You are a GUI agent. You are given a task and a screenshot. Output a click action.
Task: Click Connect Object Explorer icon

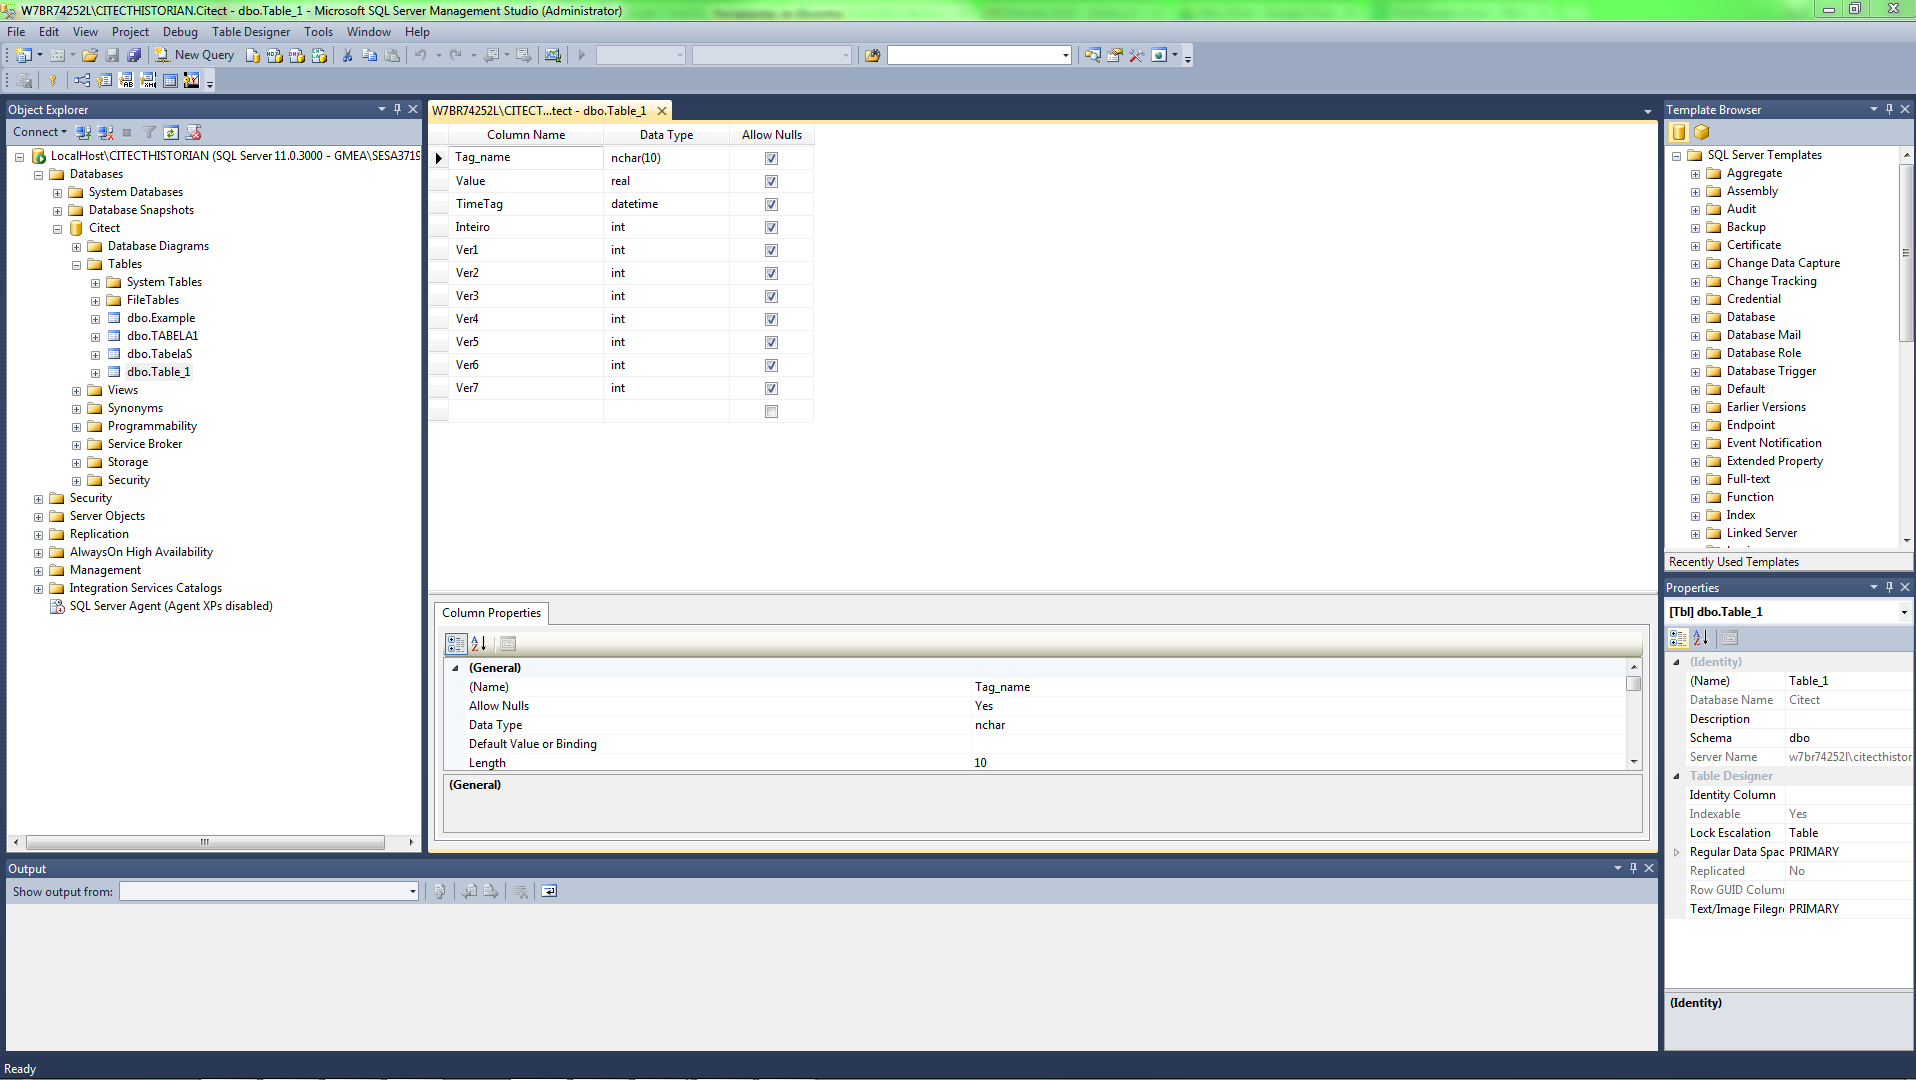point(84,133)
